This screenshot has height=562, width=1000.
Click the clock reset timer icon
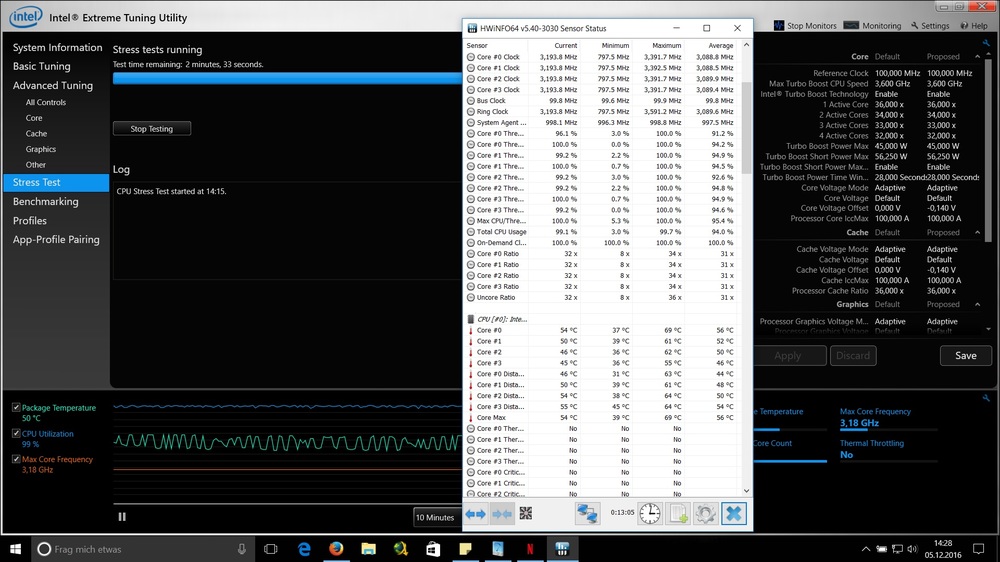650,514
